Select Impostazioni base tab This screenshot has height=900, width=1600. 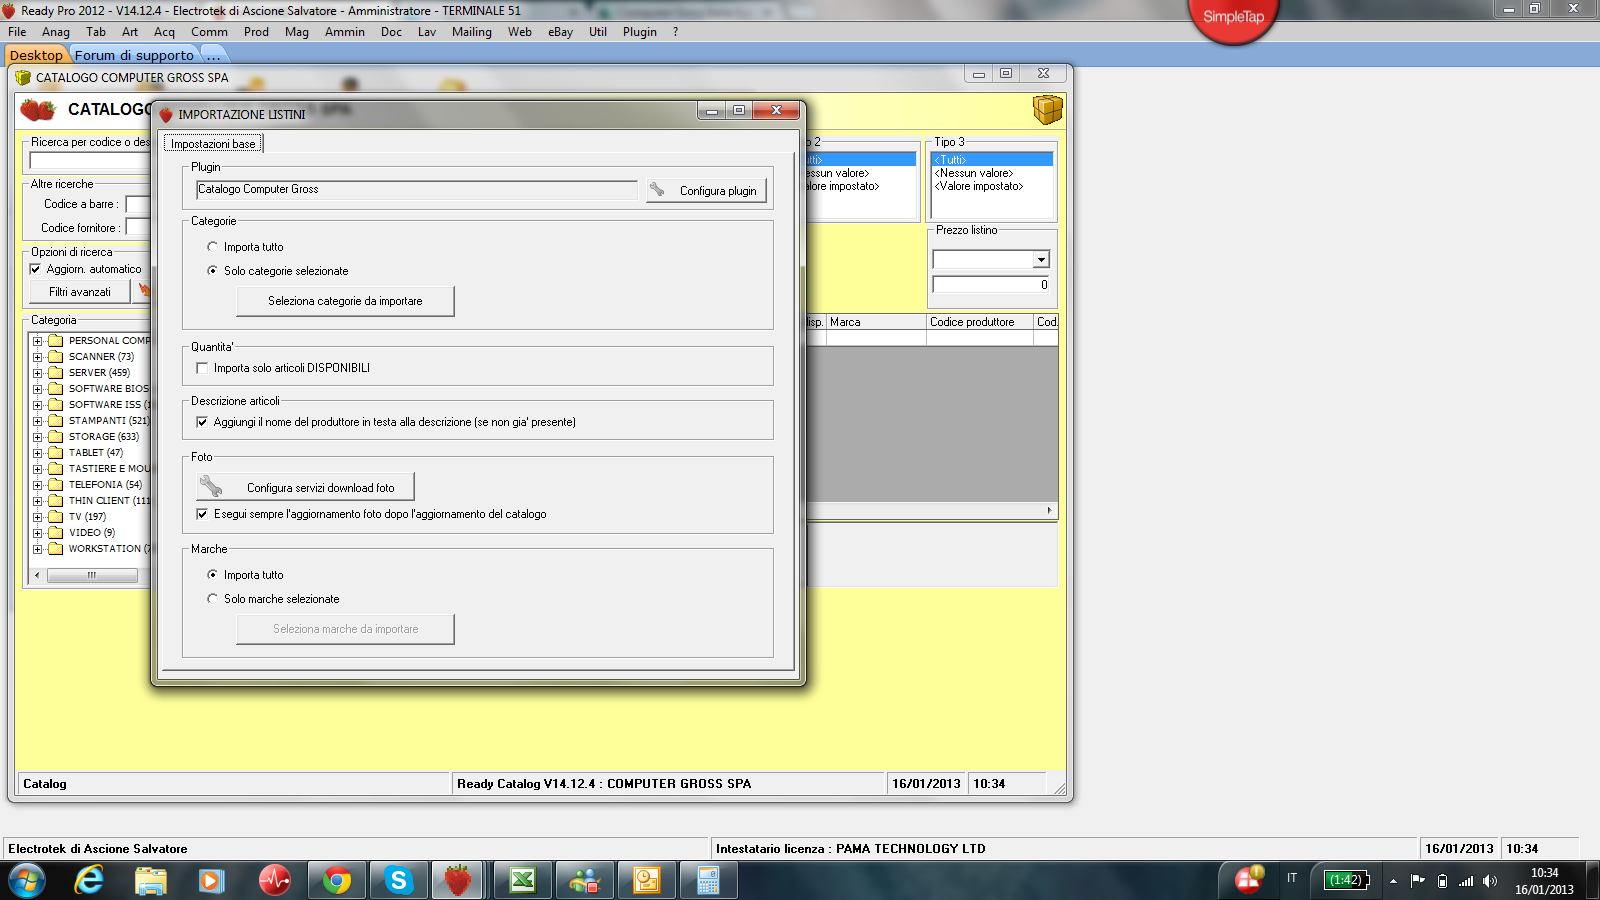click(213, 144)
